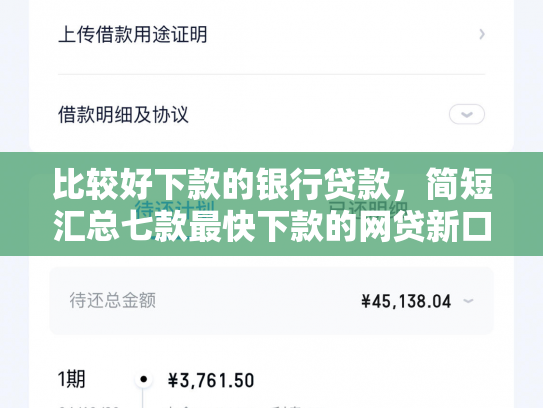Click the divider line above 借款明细及协议

271,74
